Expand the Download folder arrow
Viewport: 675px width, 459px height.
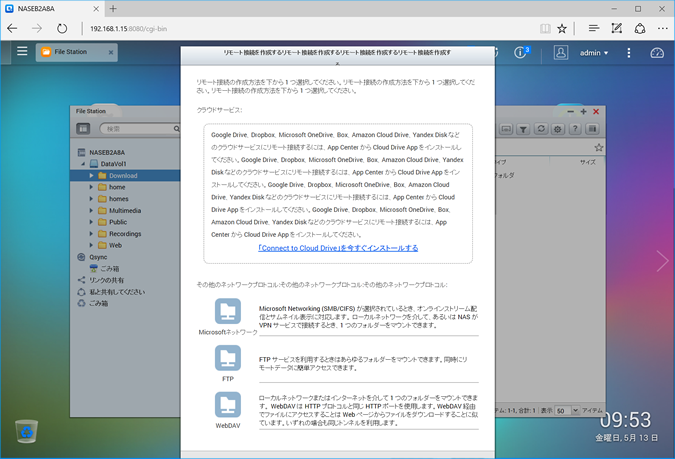click(91, 176)
